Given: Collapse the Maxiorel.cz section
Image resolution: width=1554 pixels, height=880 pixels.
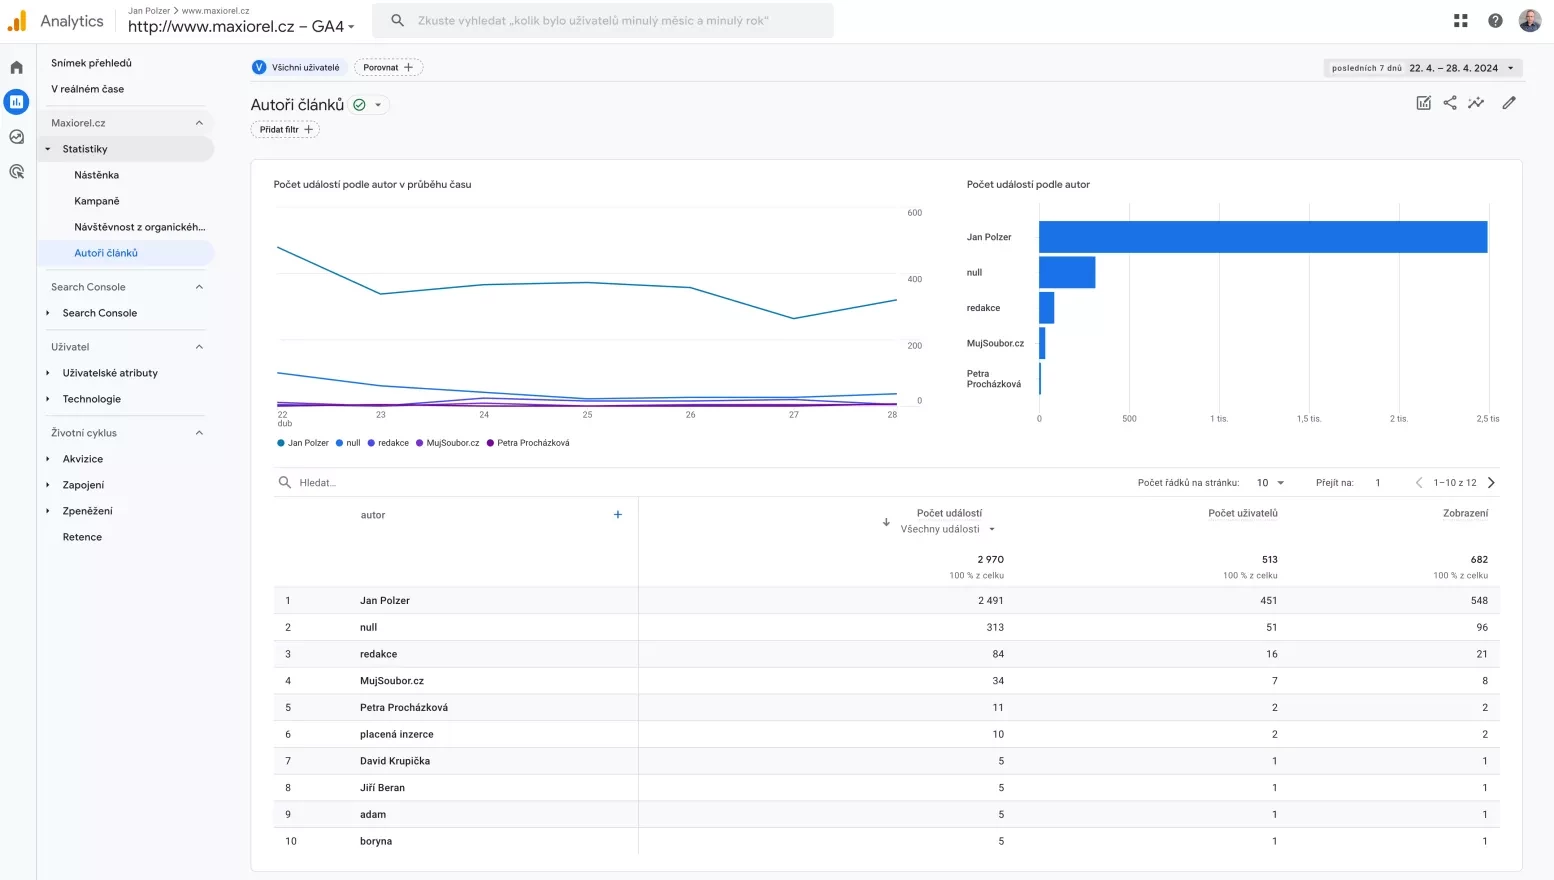Looking at the screenshot, I should [x=199, y=123].
